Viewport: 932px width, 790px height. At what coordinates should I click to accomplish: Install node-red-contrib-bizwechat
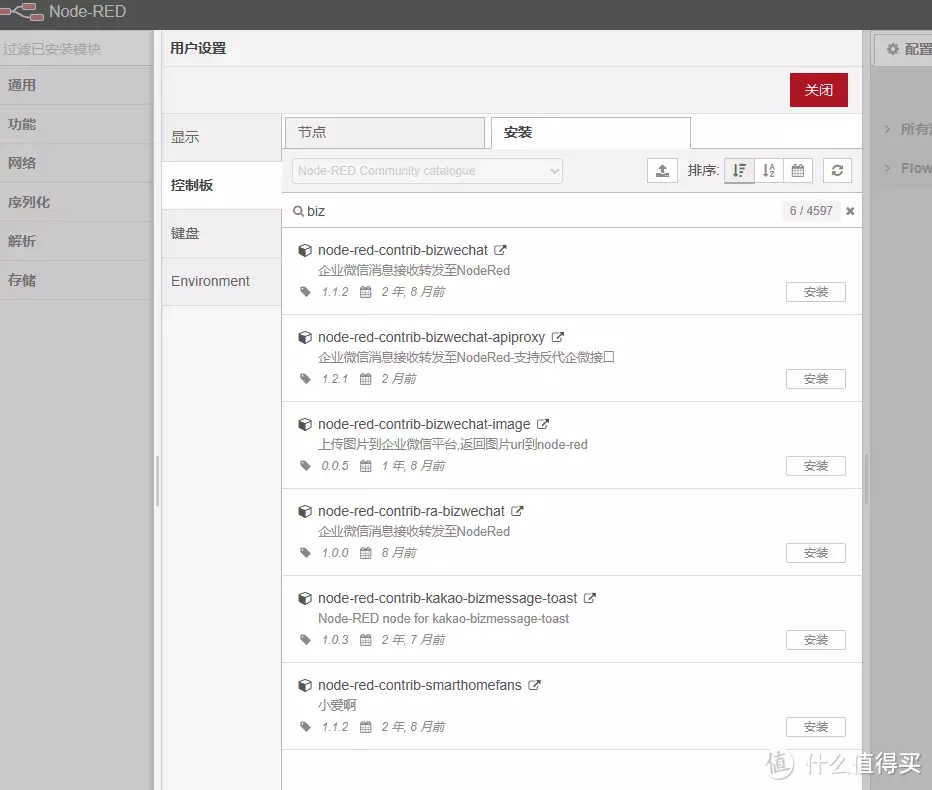pos(816,292)
